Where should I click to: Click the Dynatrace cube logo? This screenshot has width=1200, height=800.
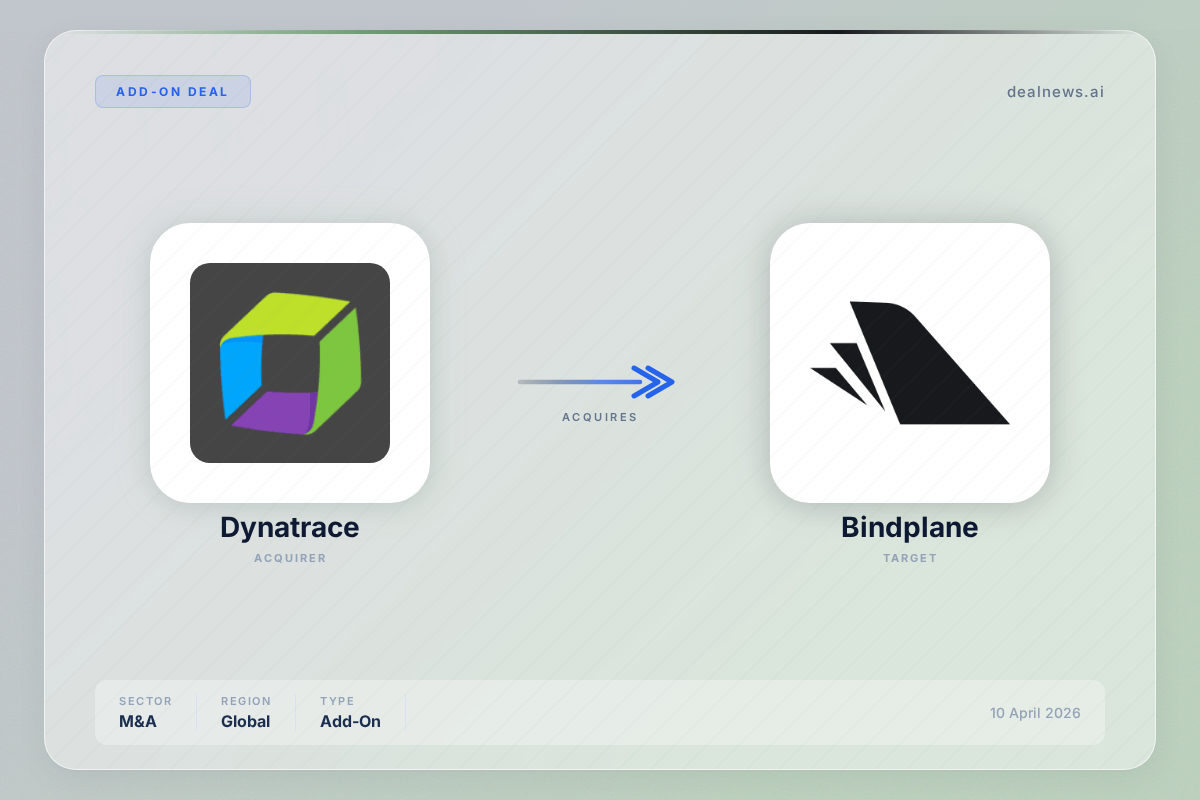(289, 363)
